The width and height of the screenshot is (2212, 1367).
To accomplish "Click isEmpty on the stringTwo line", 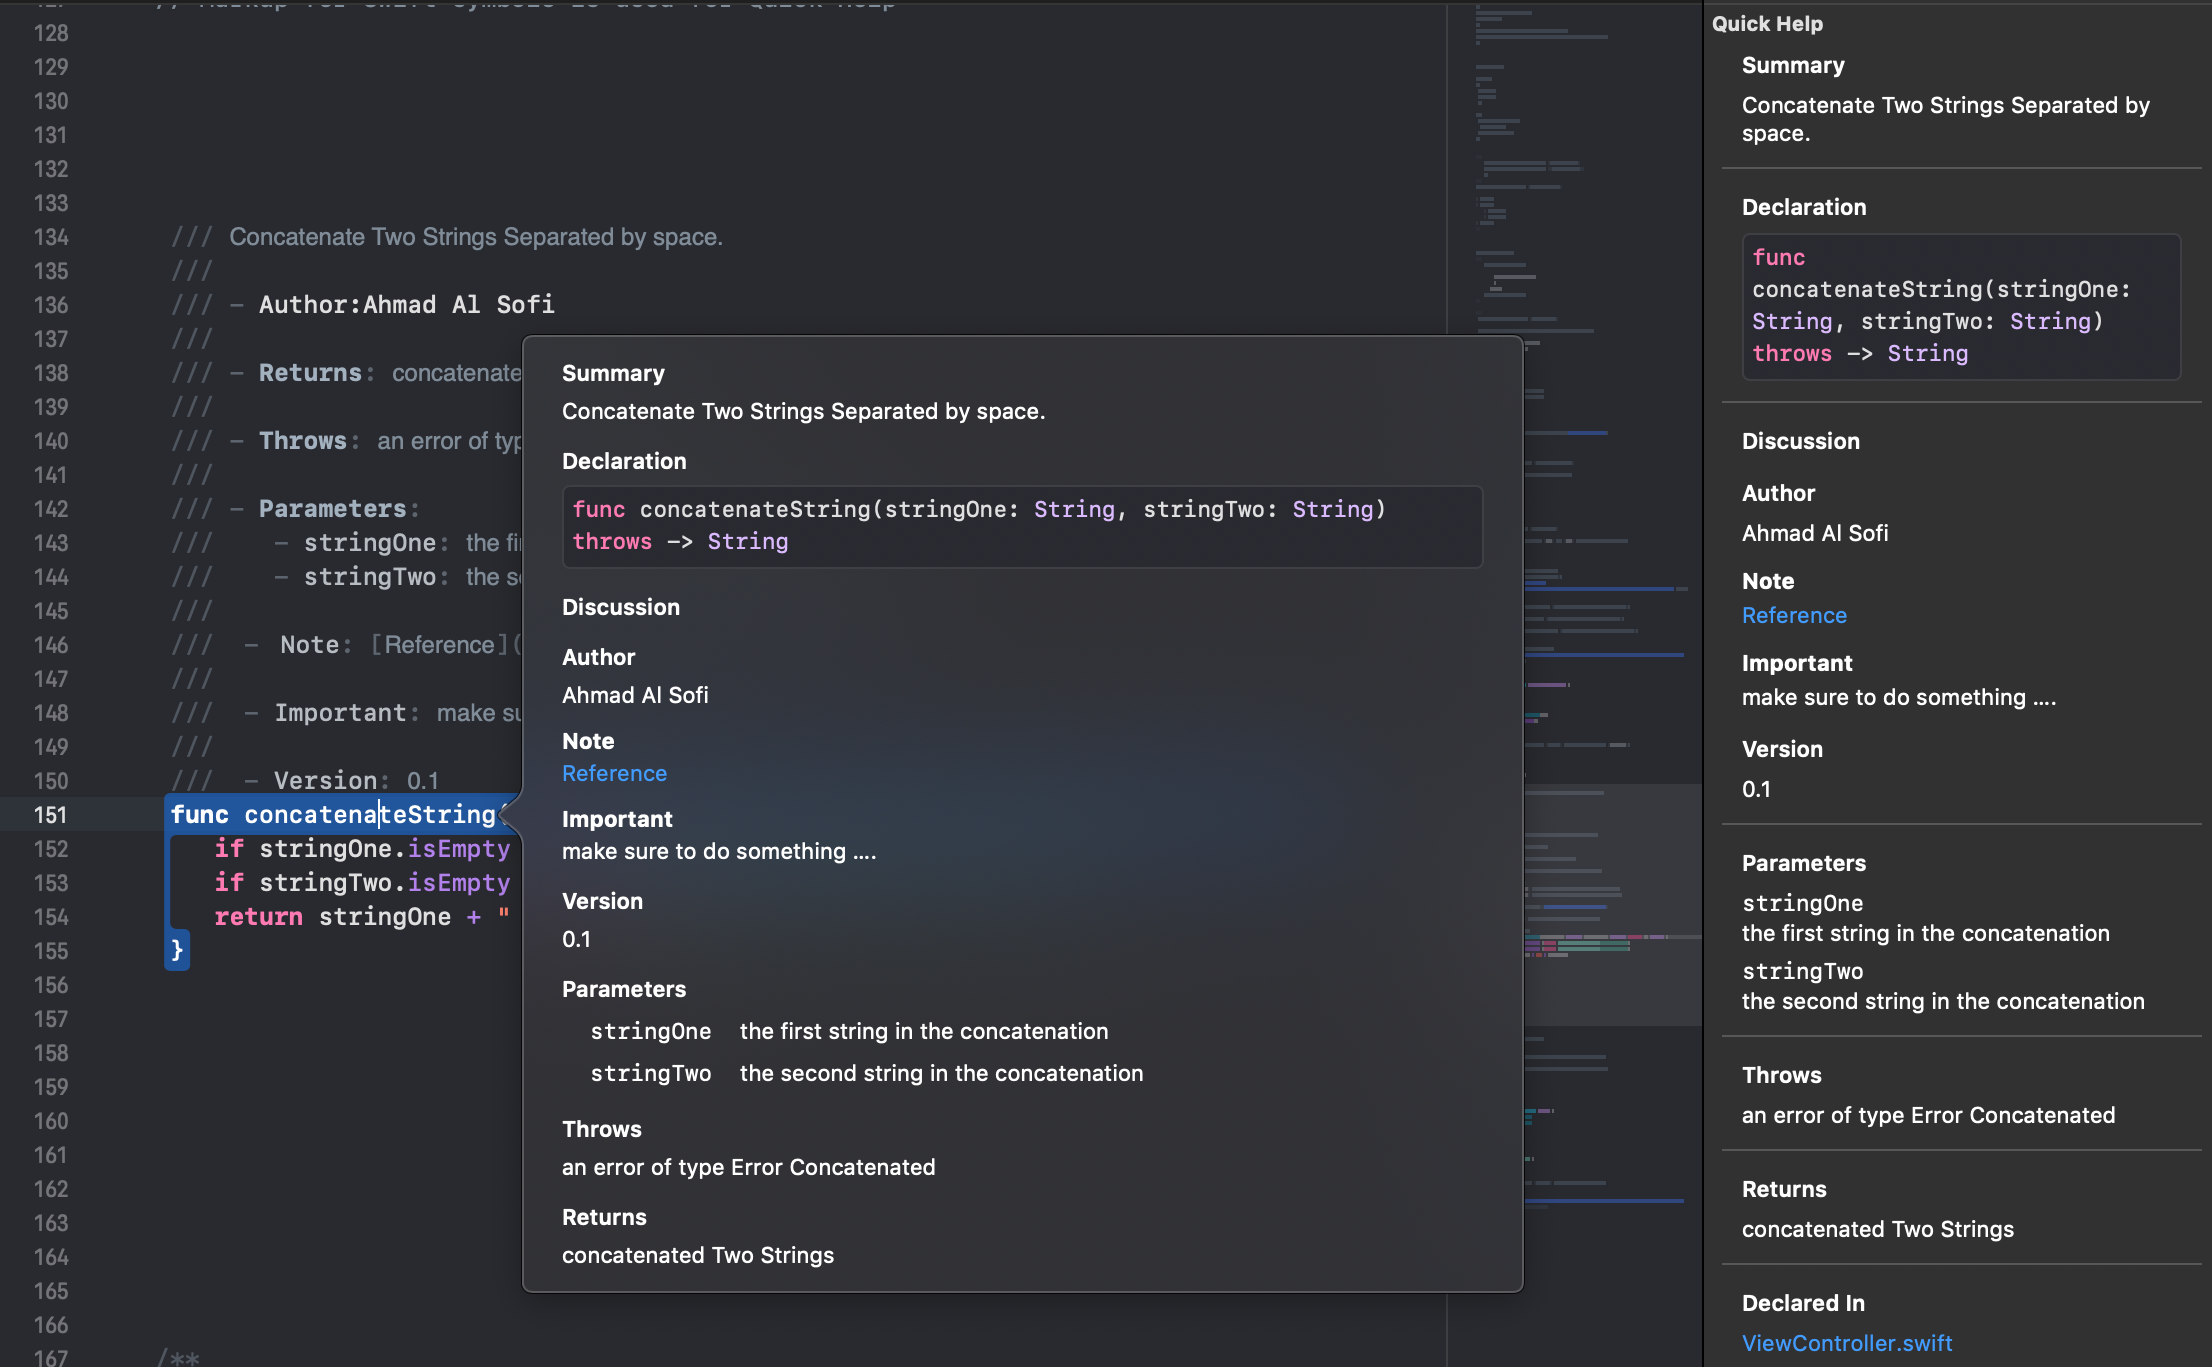I will click(x=459, y=883).
